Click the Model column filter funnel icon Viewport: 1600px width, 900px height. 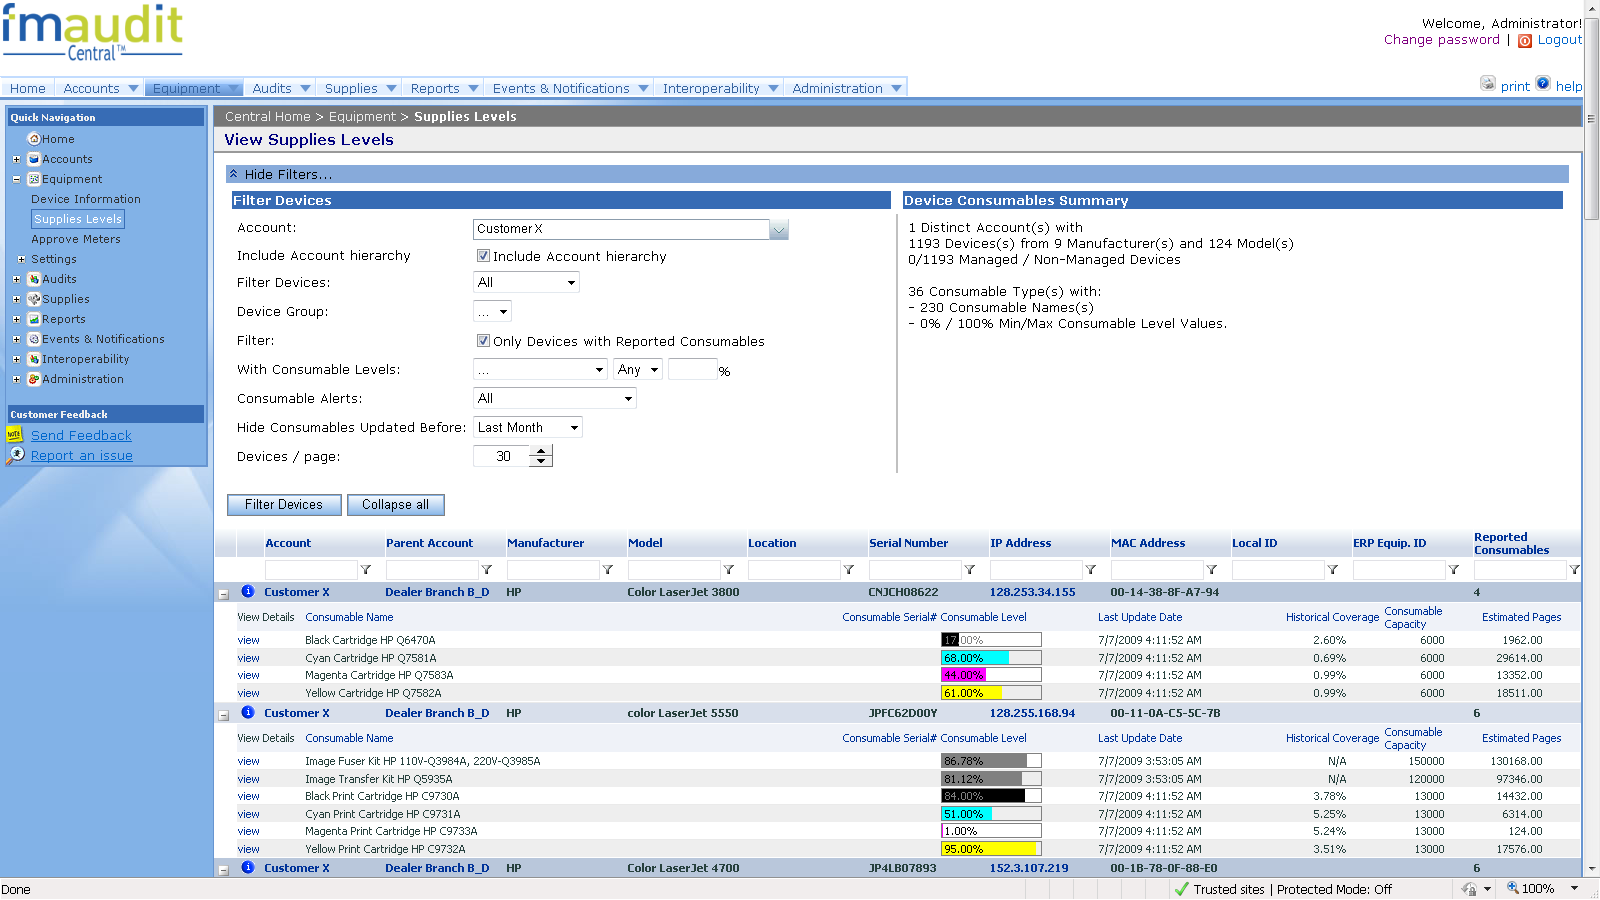click(728, 570)
